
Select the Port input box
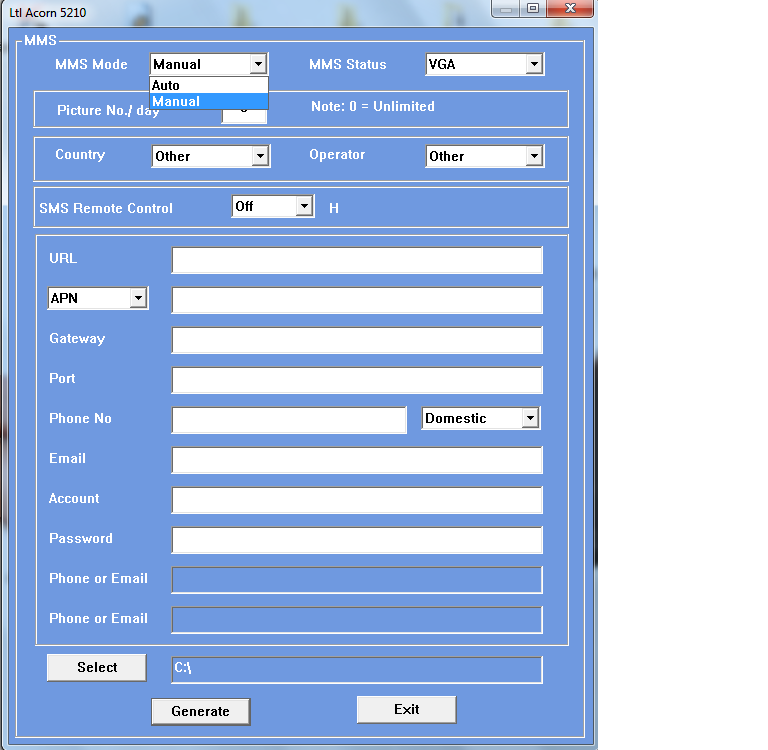(x=356, y=380)
